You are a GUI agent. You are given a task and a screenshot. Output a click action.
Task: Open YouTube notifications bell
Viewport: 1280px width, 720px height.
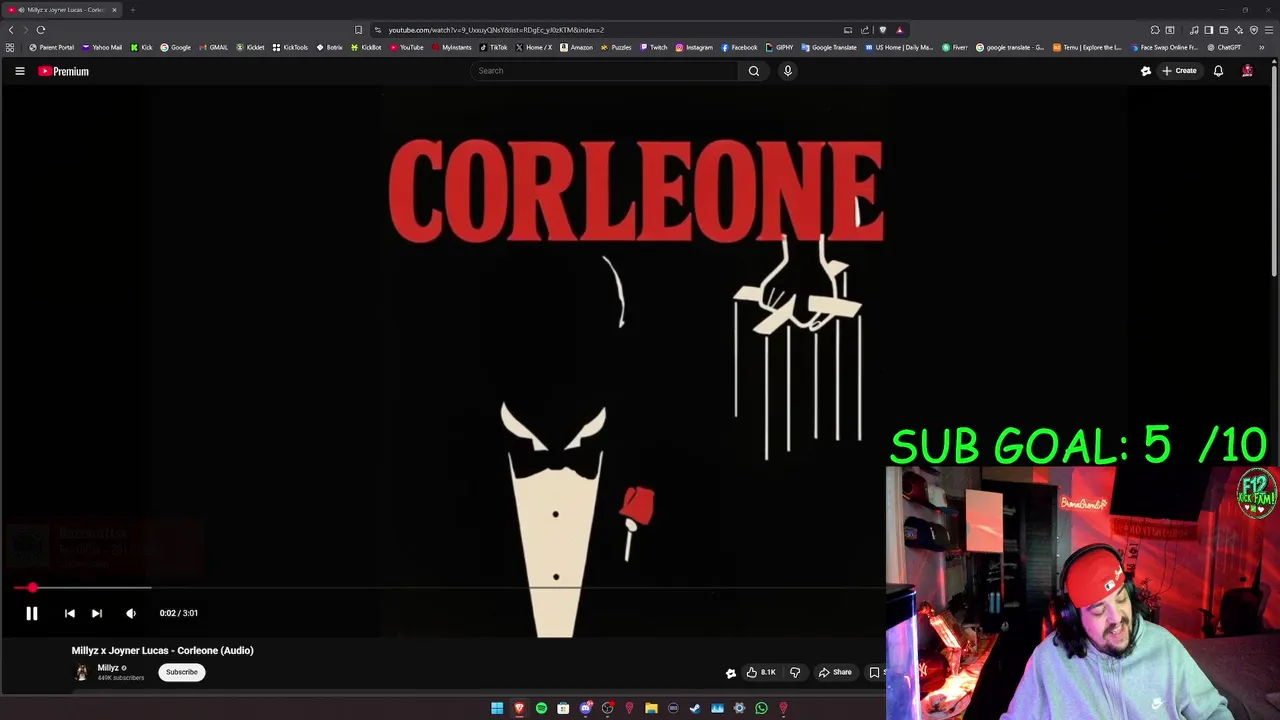1218,71
